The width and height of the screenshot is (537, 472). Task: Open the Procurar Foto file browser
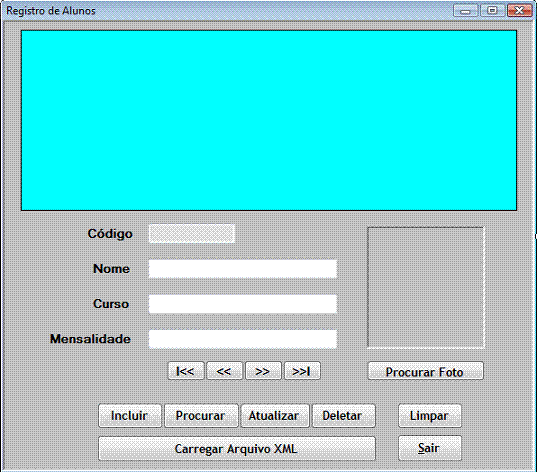[426, 371]
